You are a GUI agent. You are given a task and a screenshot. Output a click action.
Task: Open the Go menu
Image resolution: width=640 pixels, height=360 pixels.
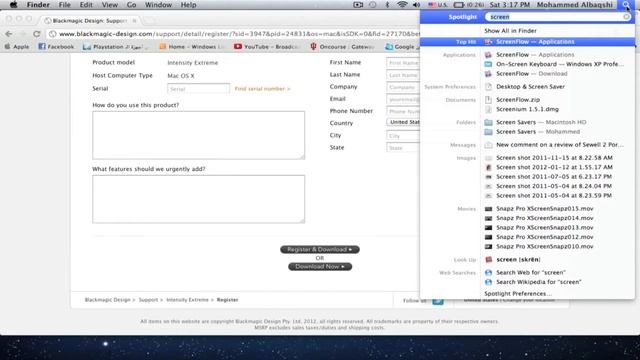tap(131, 5)
